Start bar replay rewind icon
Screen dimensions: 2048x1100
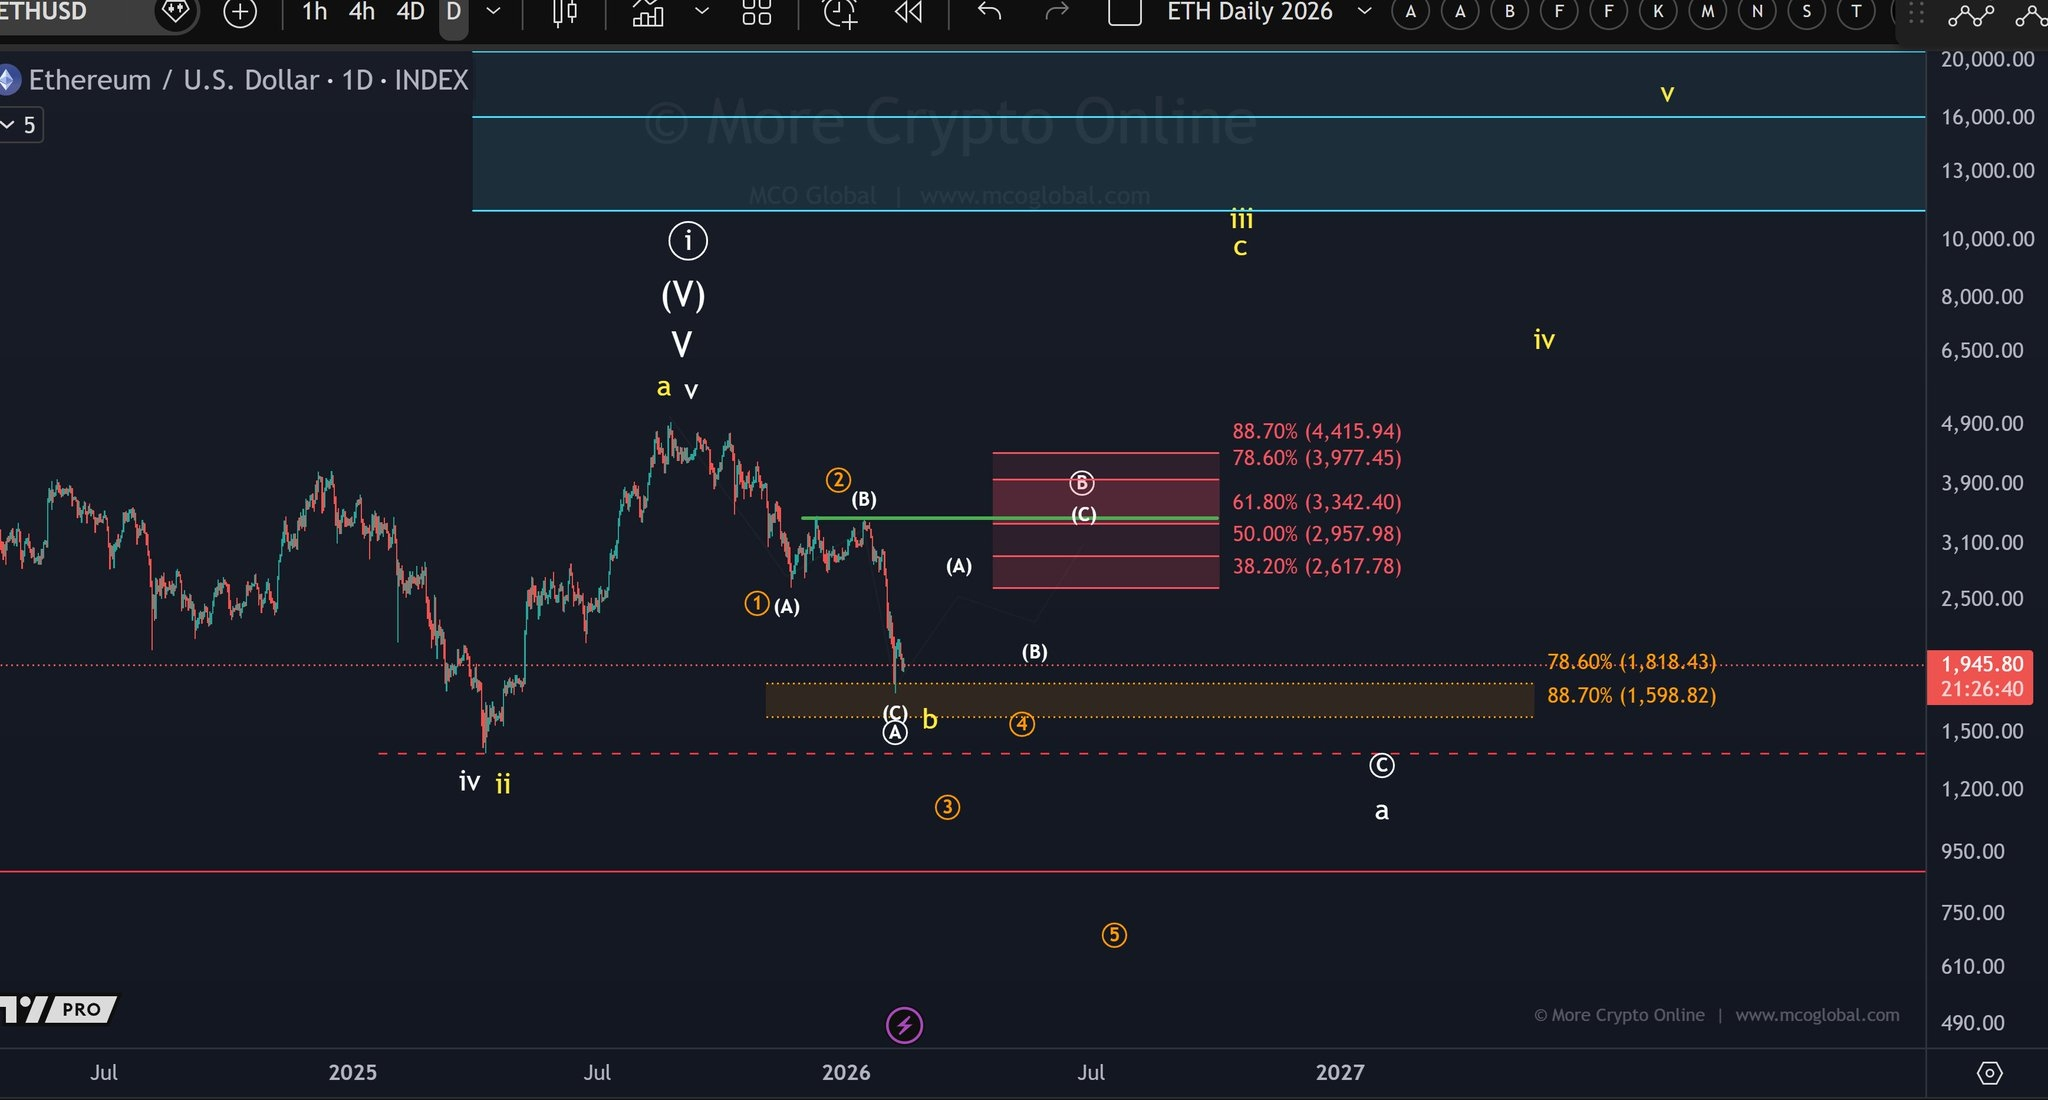[x=908, y=13]
